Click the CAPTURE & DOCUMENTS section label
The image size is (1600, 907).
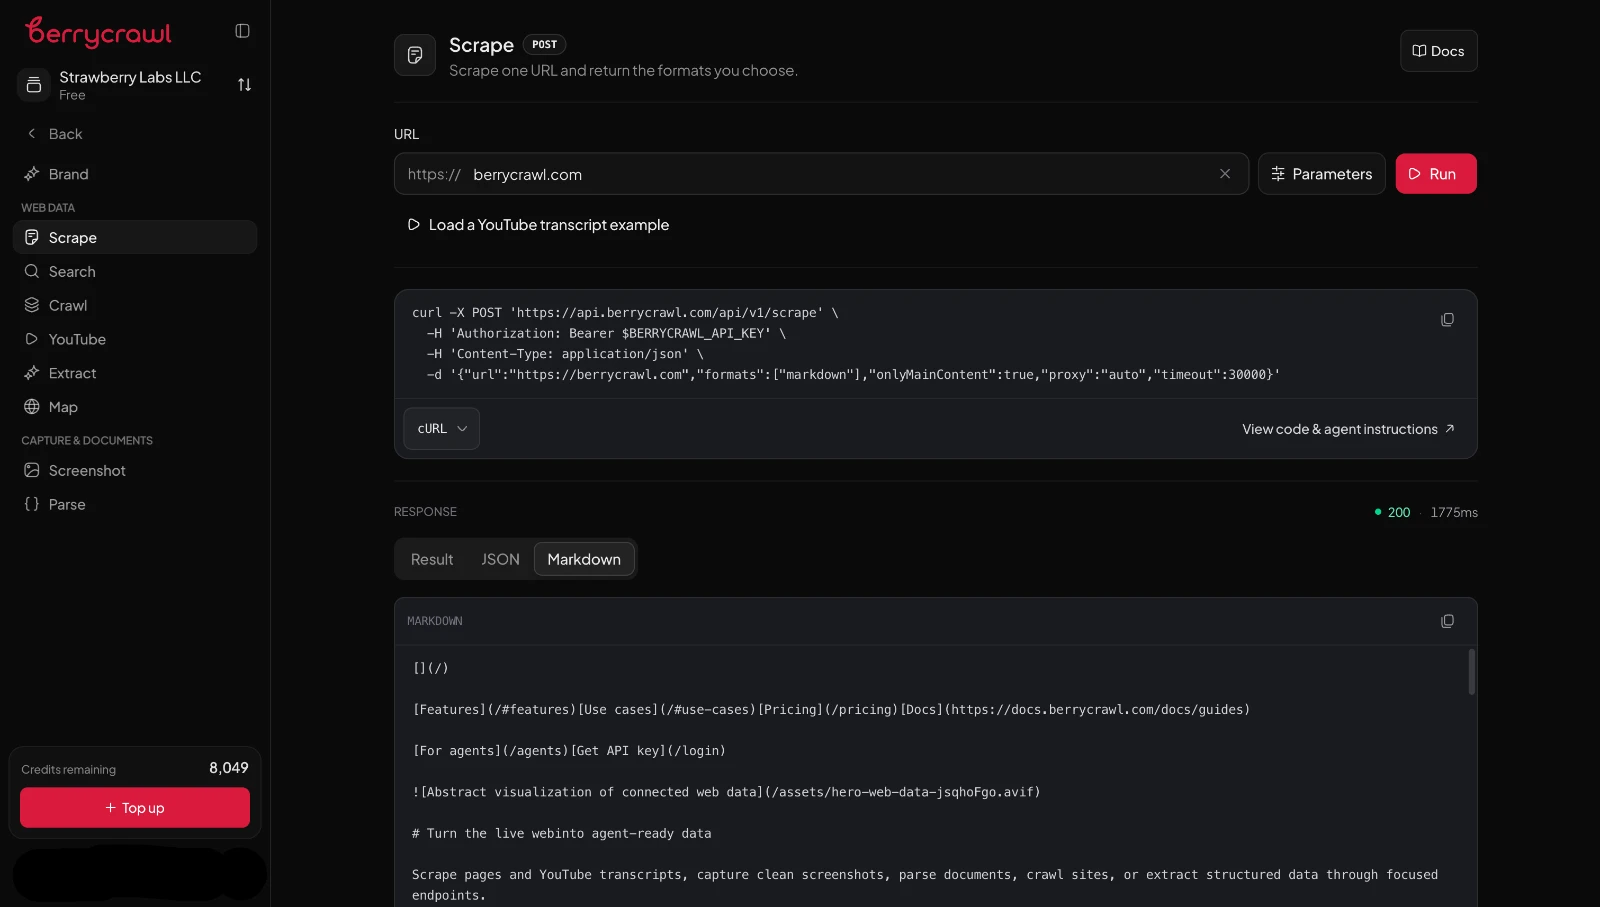point(87,441)
